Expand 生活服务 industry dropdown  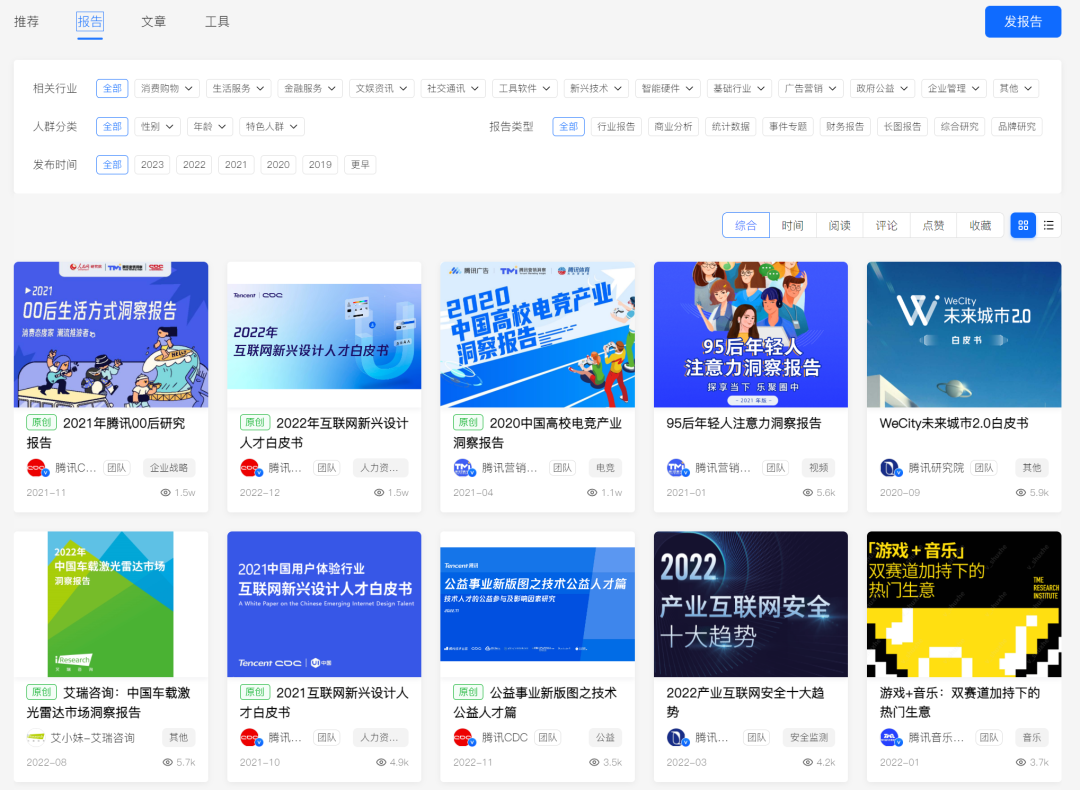[238, 88]
